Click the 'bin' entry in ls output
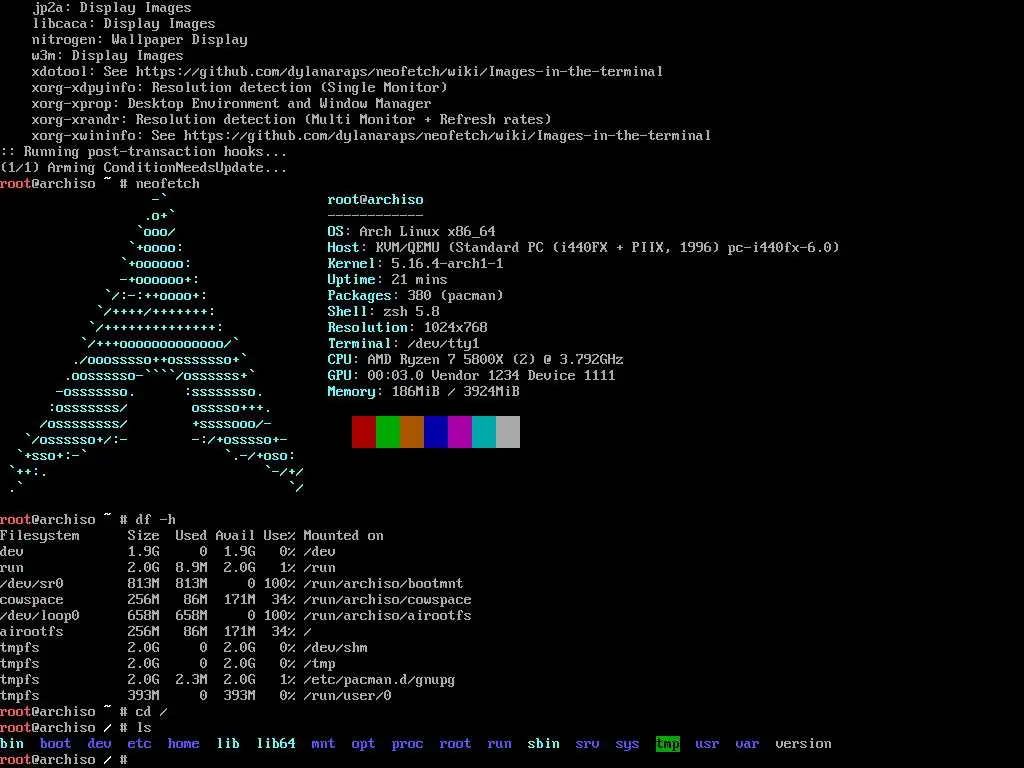The height and width of the screenshot is (768, 1024). point(12,744)
